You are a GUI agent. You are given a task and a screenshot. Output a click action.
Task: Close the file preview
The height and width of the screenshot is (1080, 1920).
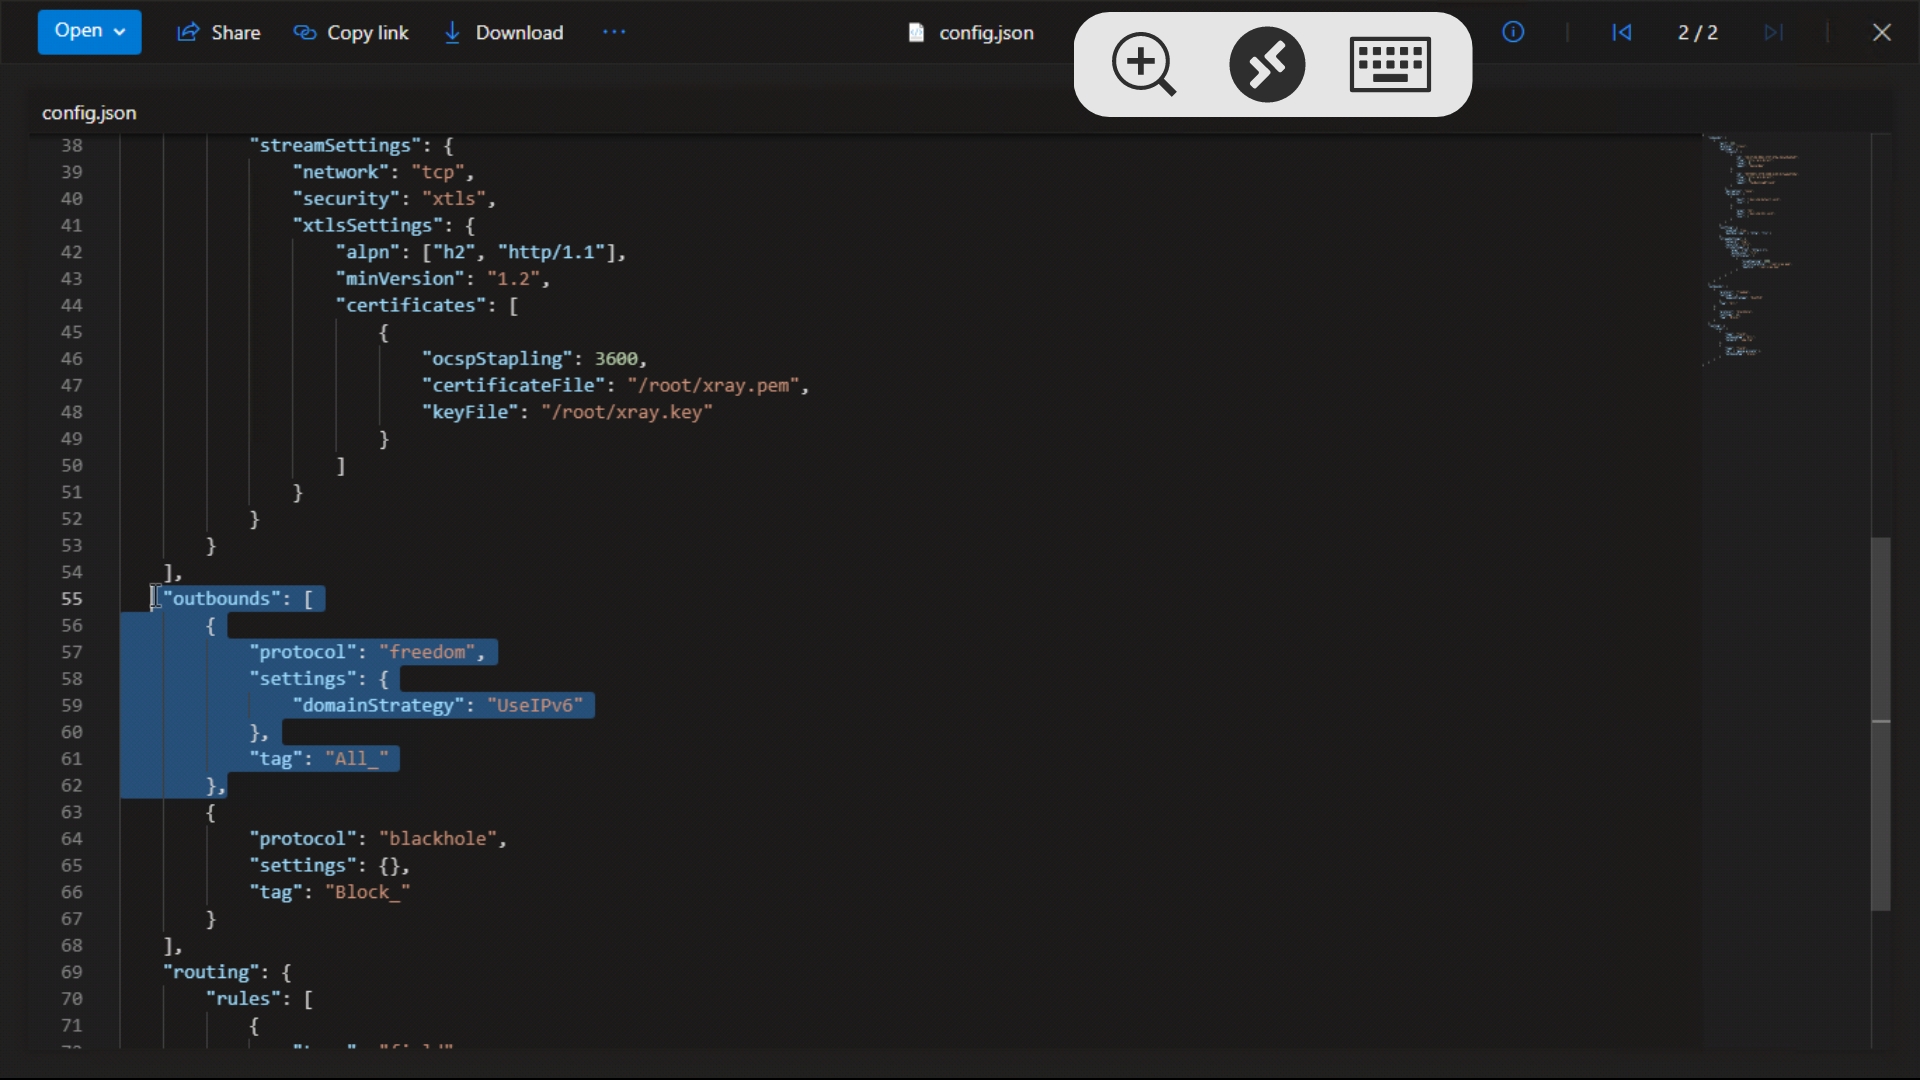pos(1882,31)
